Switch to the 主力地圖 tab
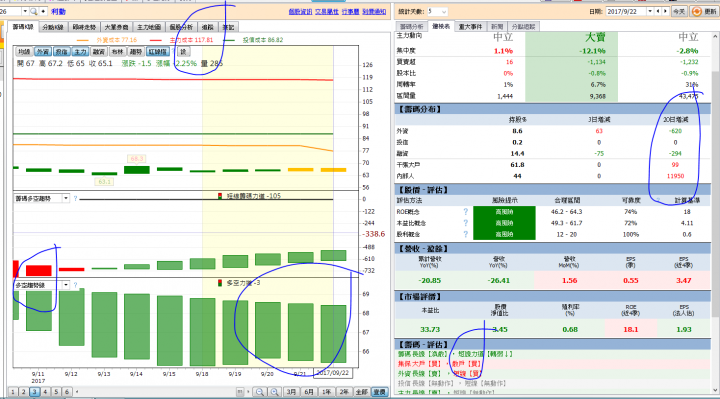This screenshot has height=399, width=720. point(149,28)
